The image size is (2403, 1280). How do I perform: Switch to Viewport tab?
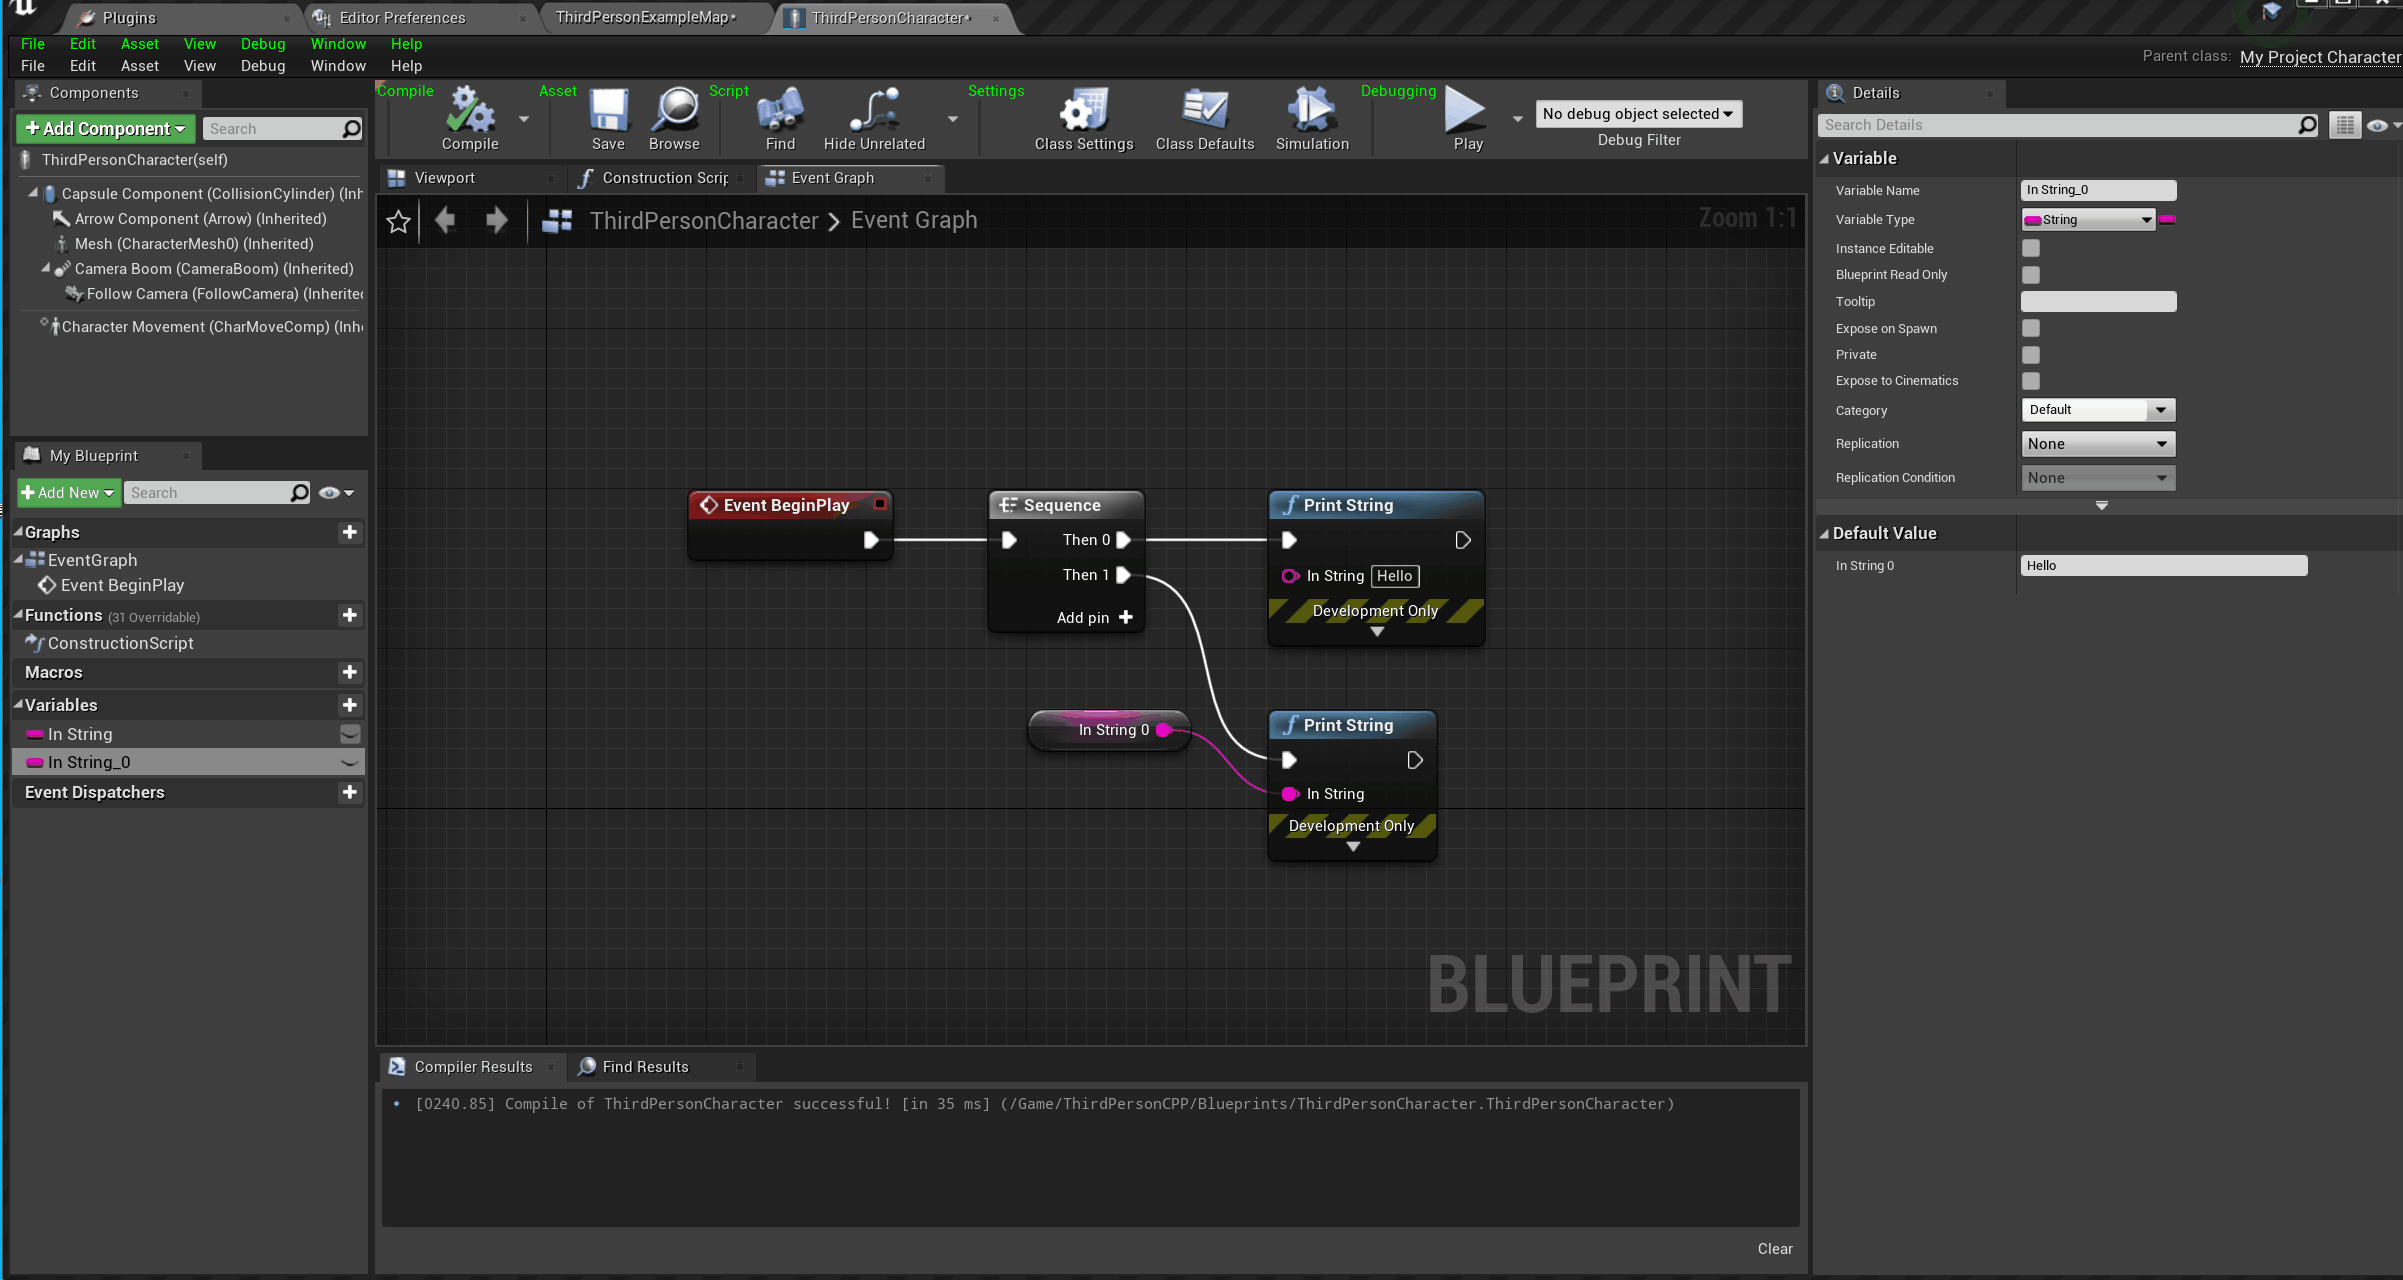pos(445,176)
